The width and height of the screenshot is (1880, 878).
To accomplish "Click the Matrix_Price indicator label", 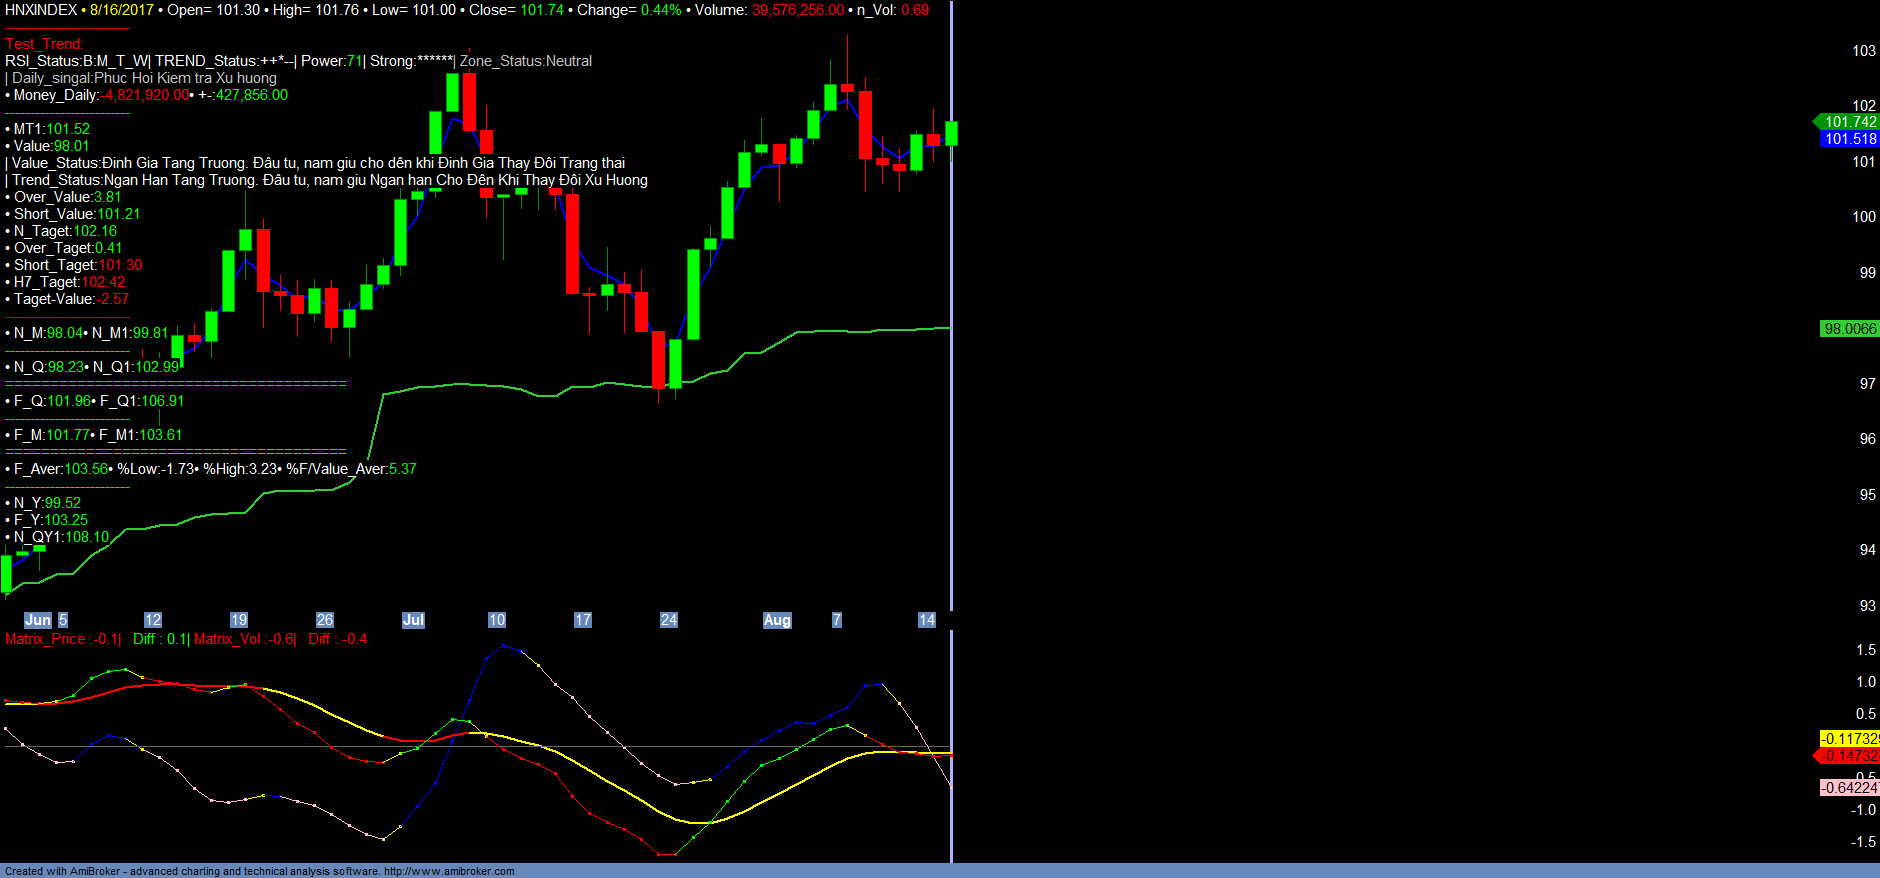I will [x=62, y=639].
